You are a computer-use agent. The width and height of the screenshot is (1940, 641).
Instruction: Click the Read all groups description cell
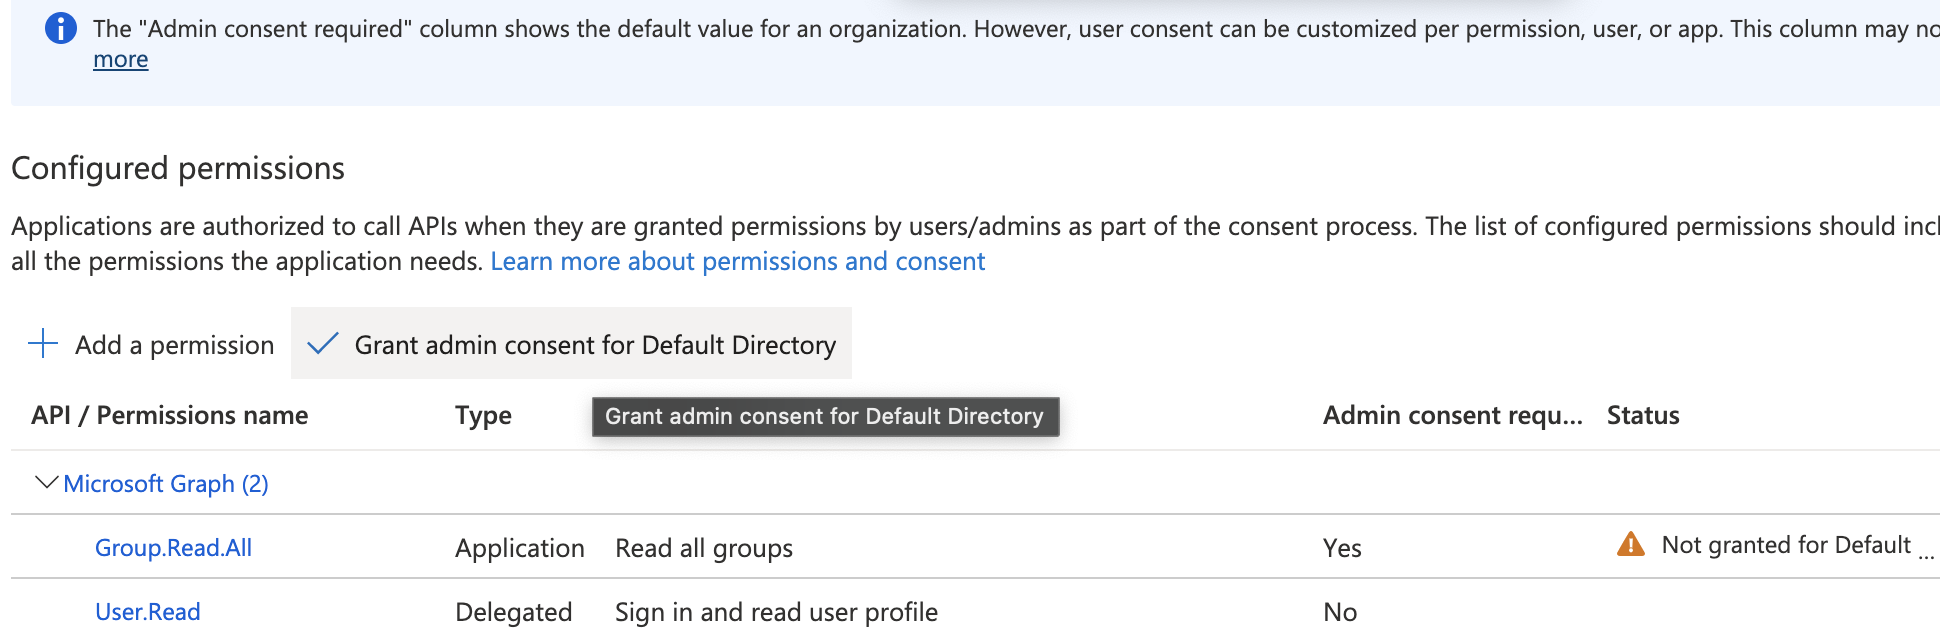tap(703, 549)
